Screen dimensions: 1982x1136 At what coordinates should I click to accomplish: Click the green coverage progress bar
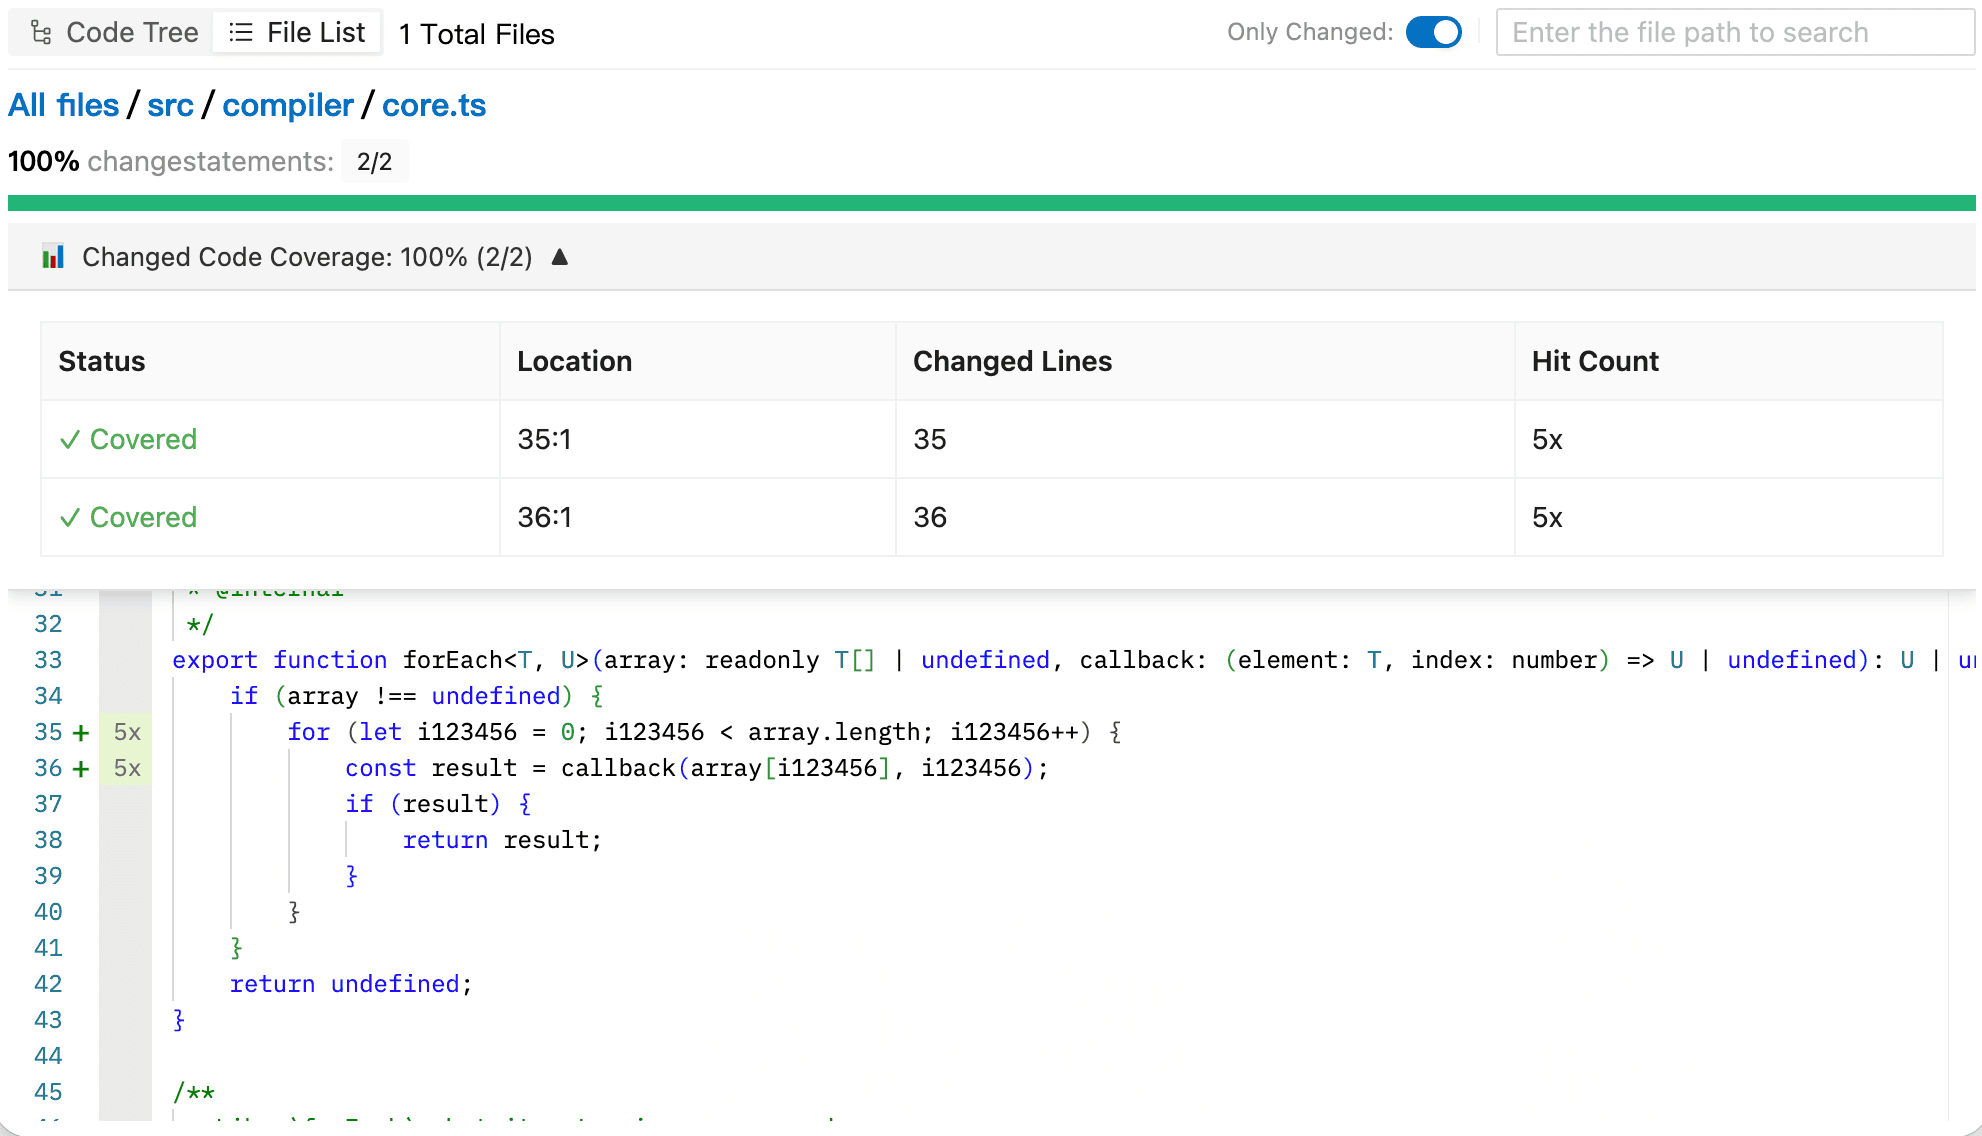990,203
